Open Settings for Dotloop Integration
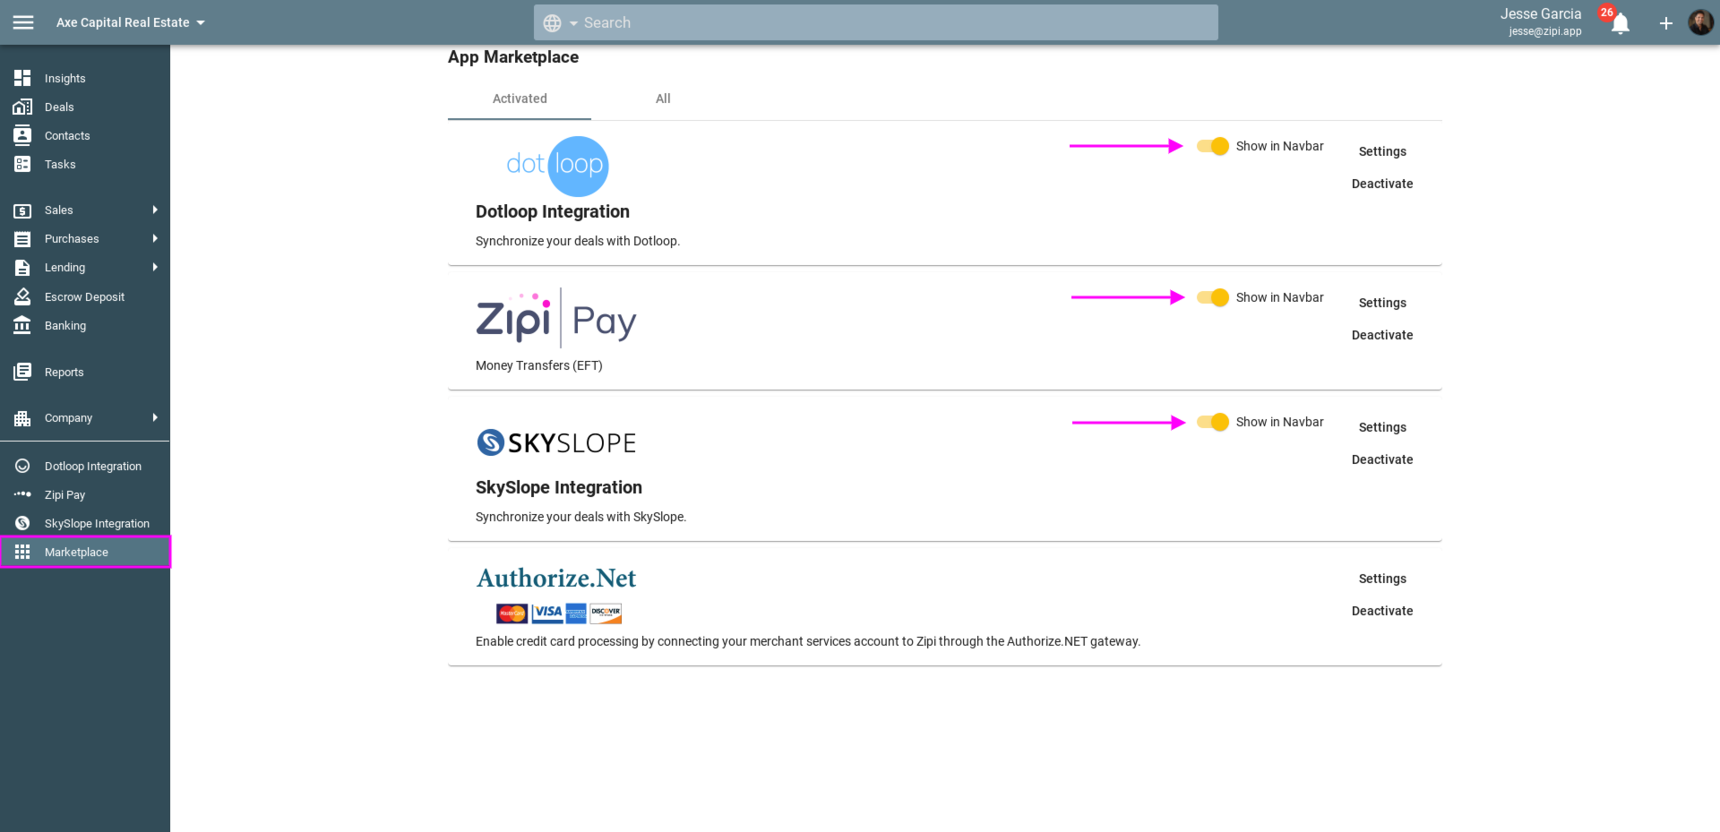 coord(1382,151)
